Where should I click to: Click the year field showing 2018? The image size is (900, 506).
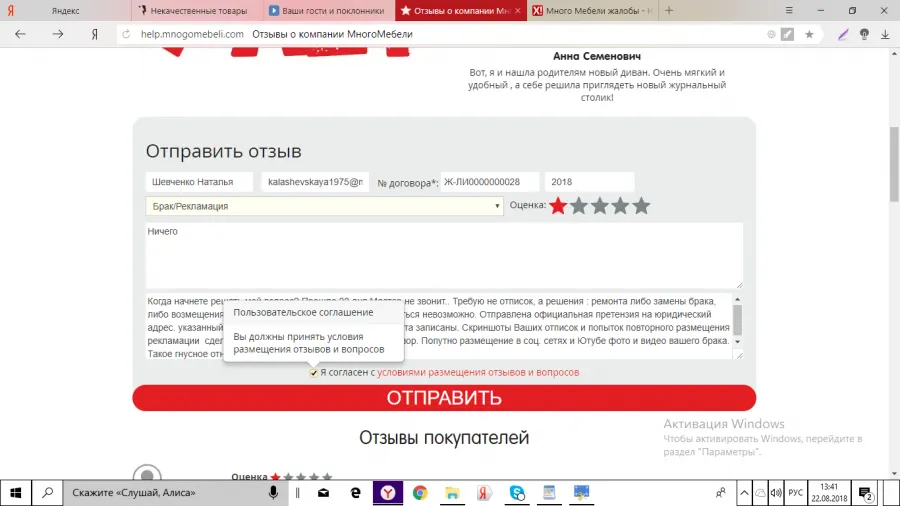589,182
